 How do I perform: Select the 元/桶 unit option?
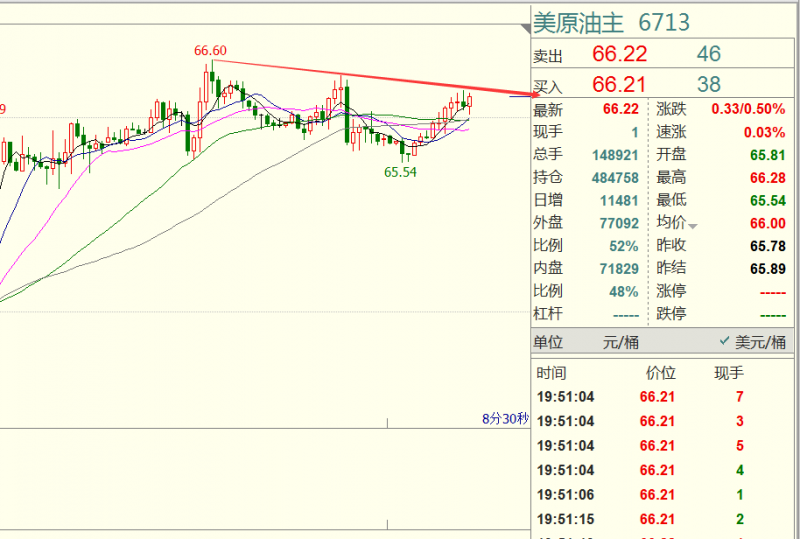[620, 342]
